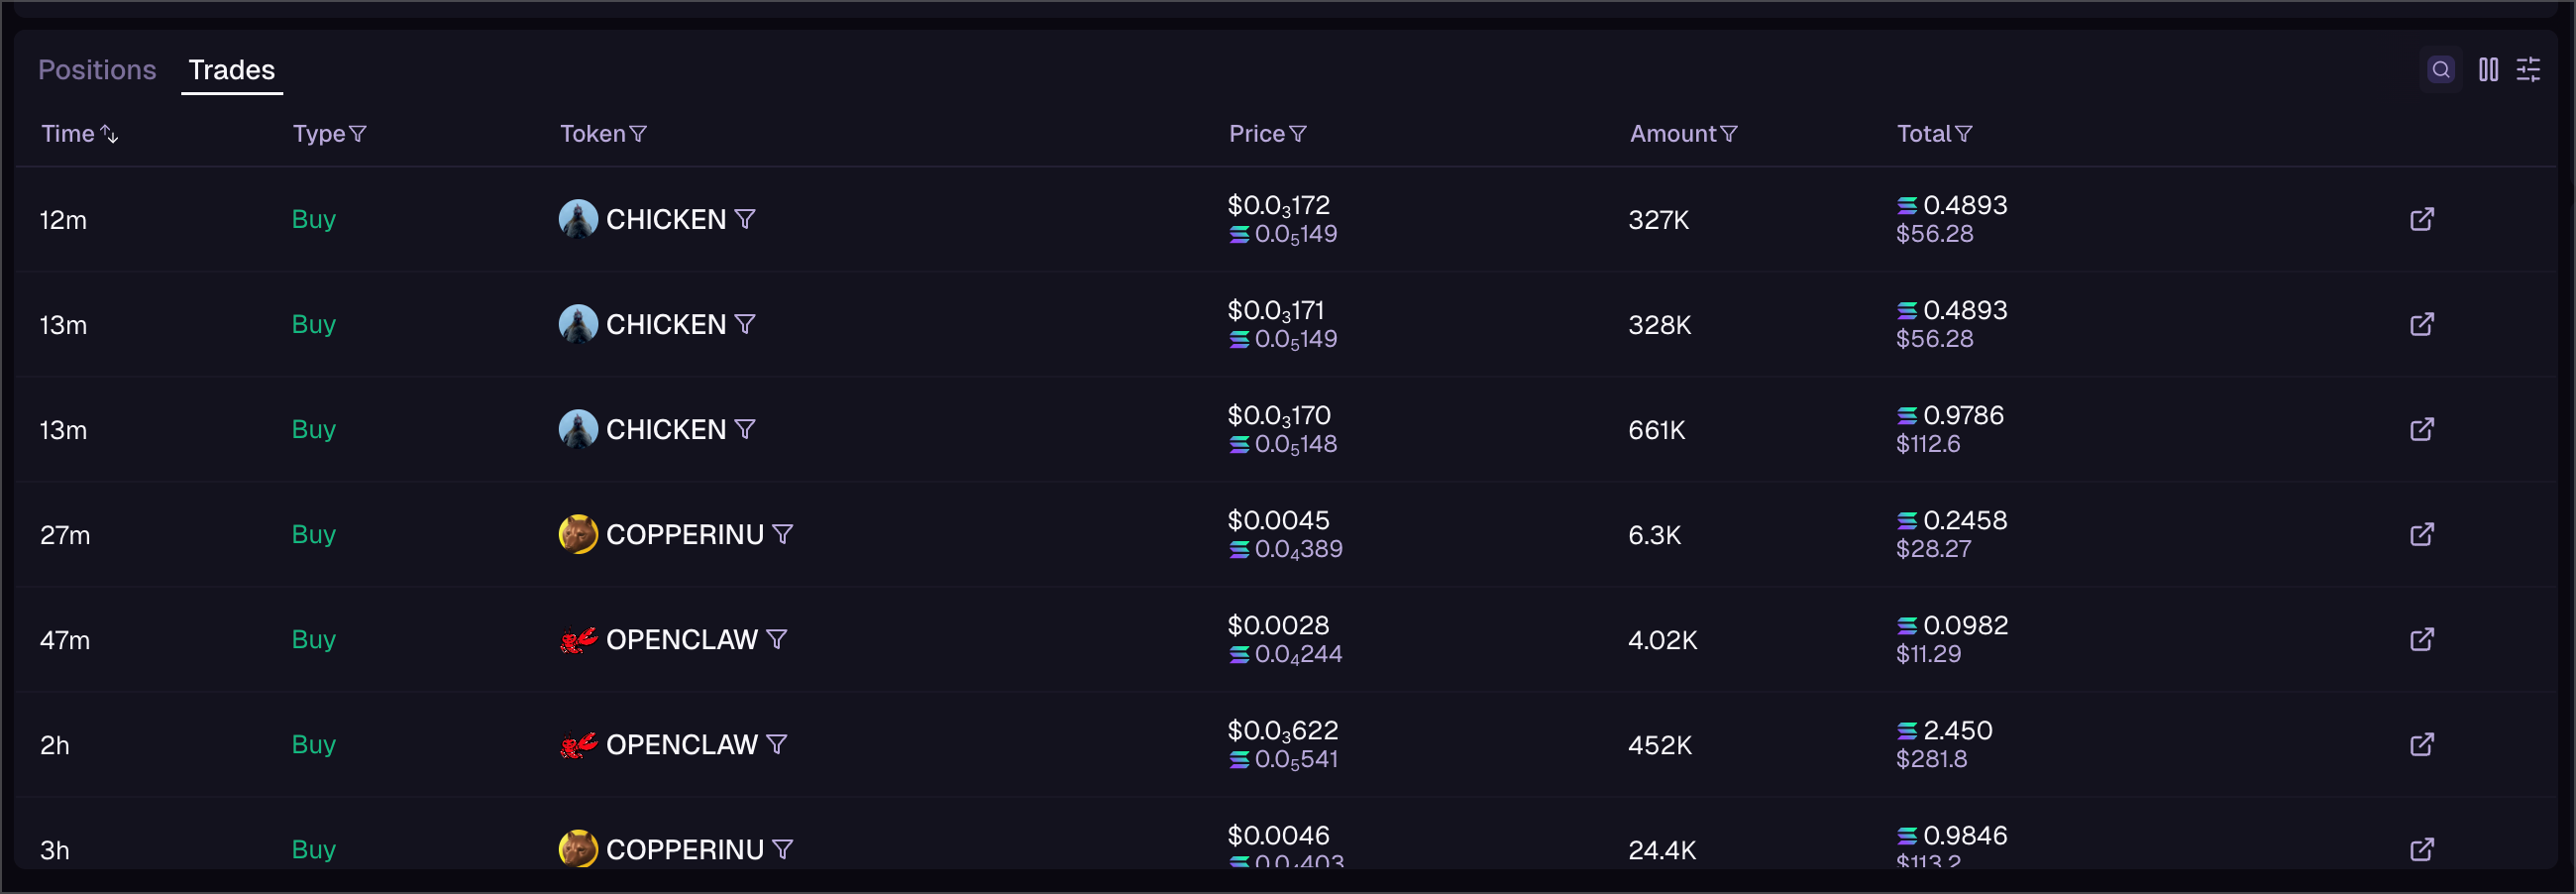Click the OPENCLAW token name in the 2h row

681,744
